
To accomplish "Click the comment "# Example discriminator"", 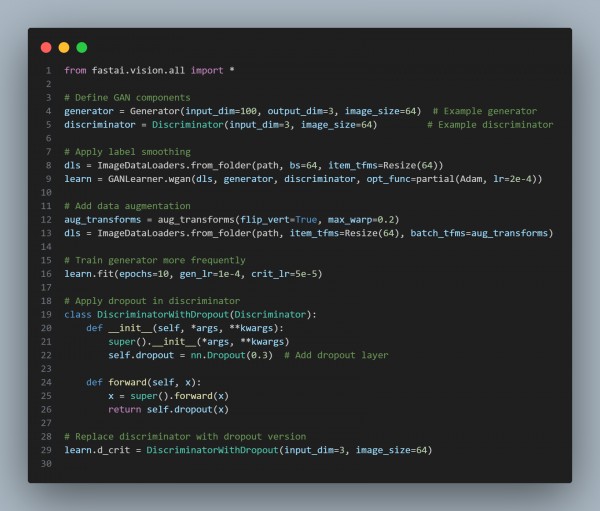I will 490,125.
